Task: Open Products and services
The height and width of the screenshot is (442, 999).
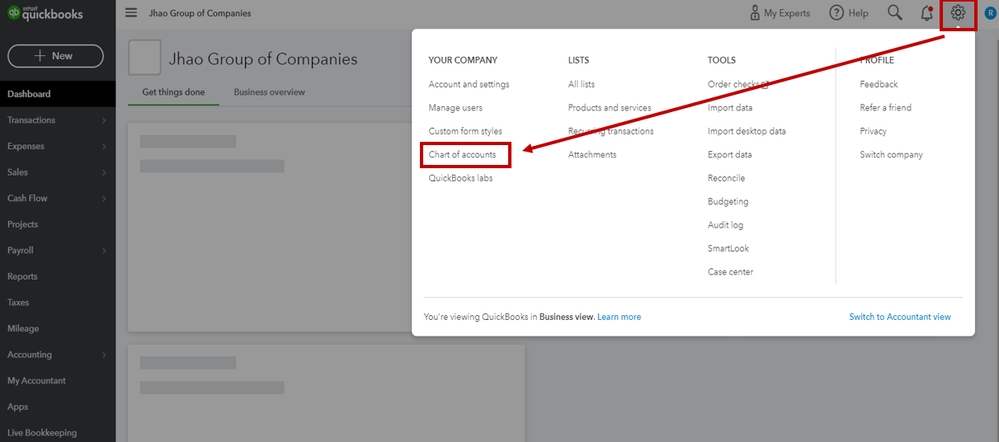Action: [x=610, y=108]
